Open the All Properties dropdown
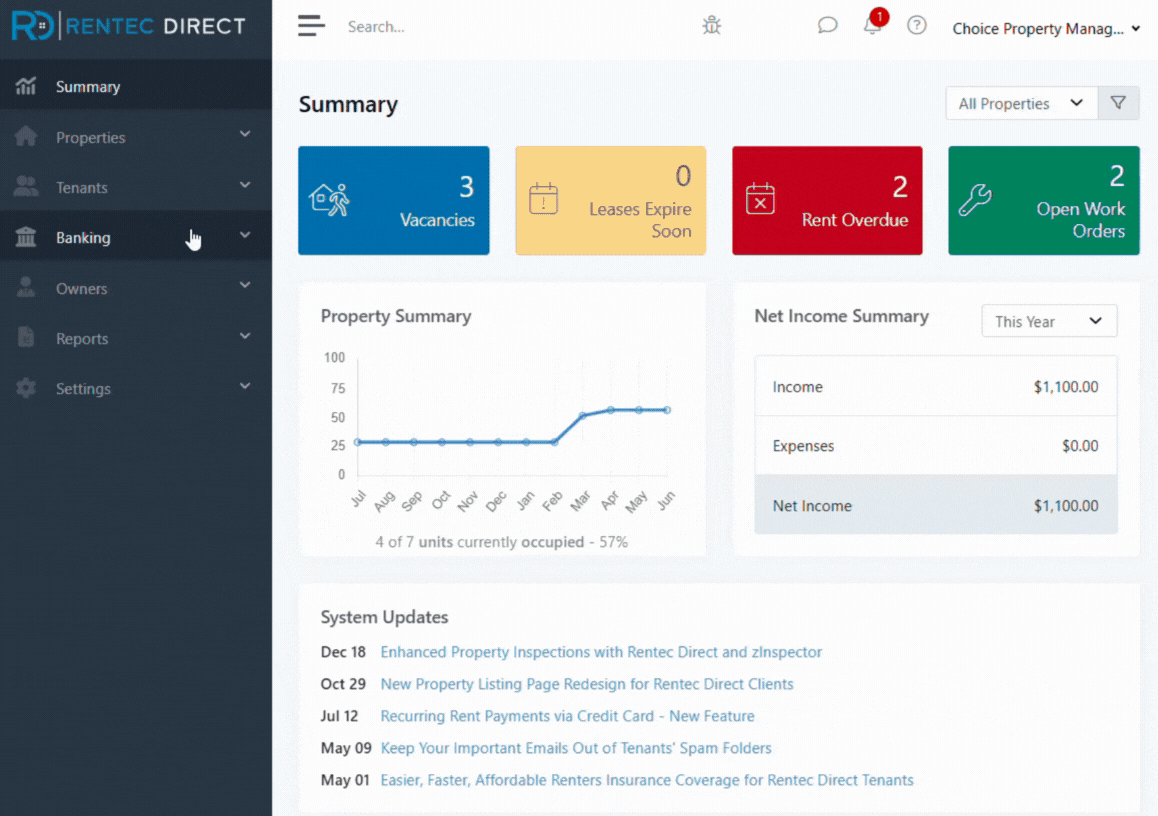This screenshot has width=1158, height=816. [1021, 103]
